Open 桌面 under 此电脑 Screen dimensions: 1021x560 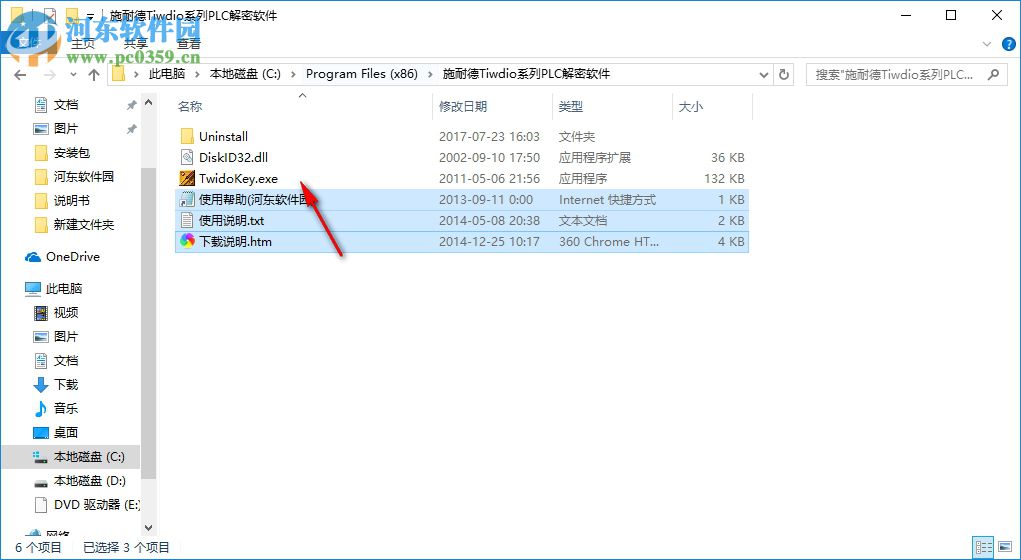pyautogui.click(x=66, y=433)
